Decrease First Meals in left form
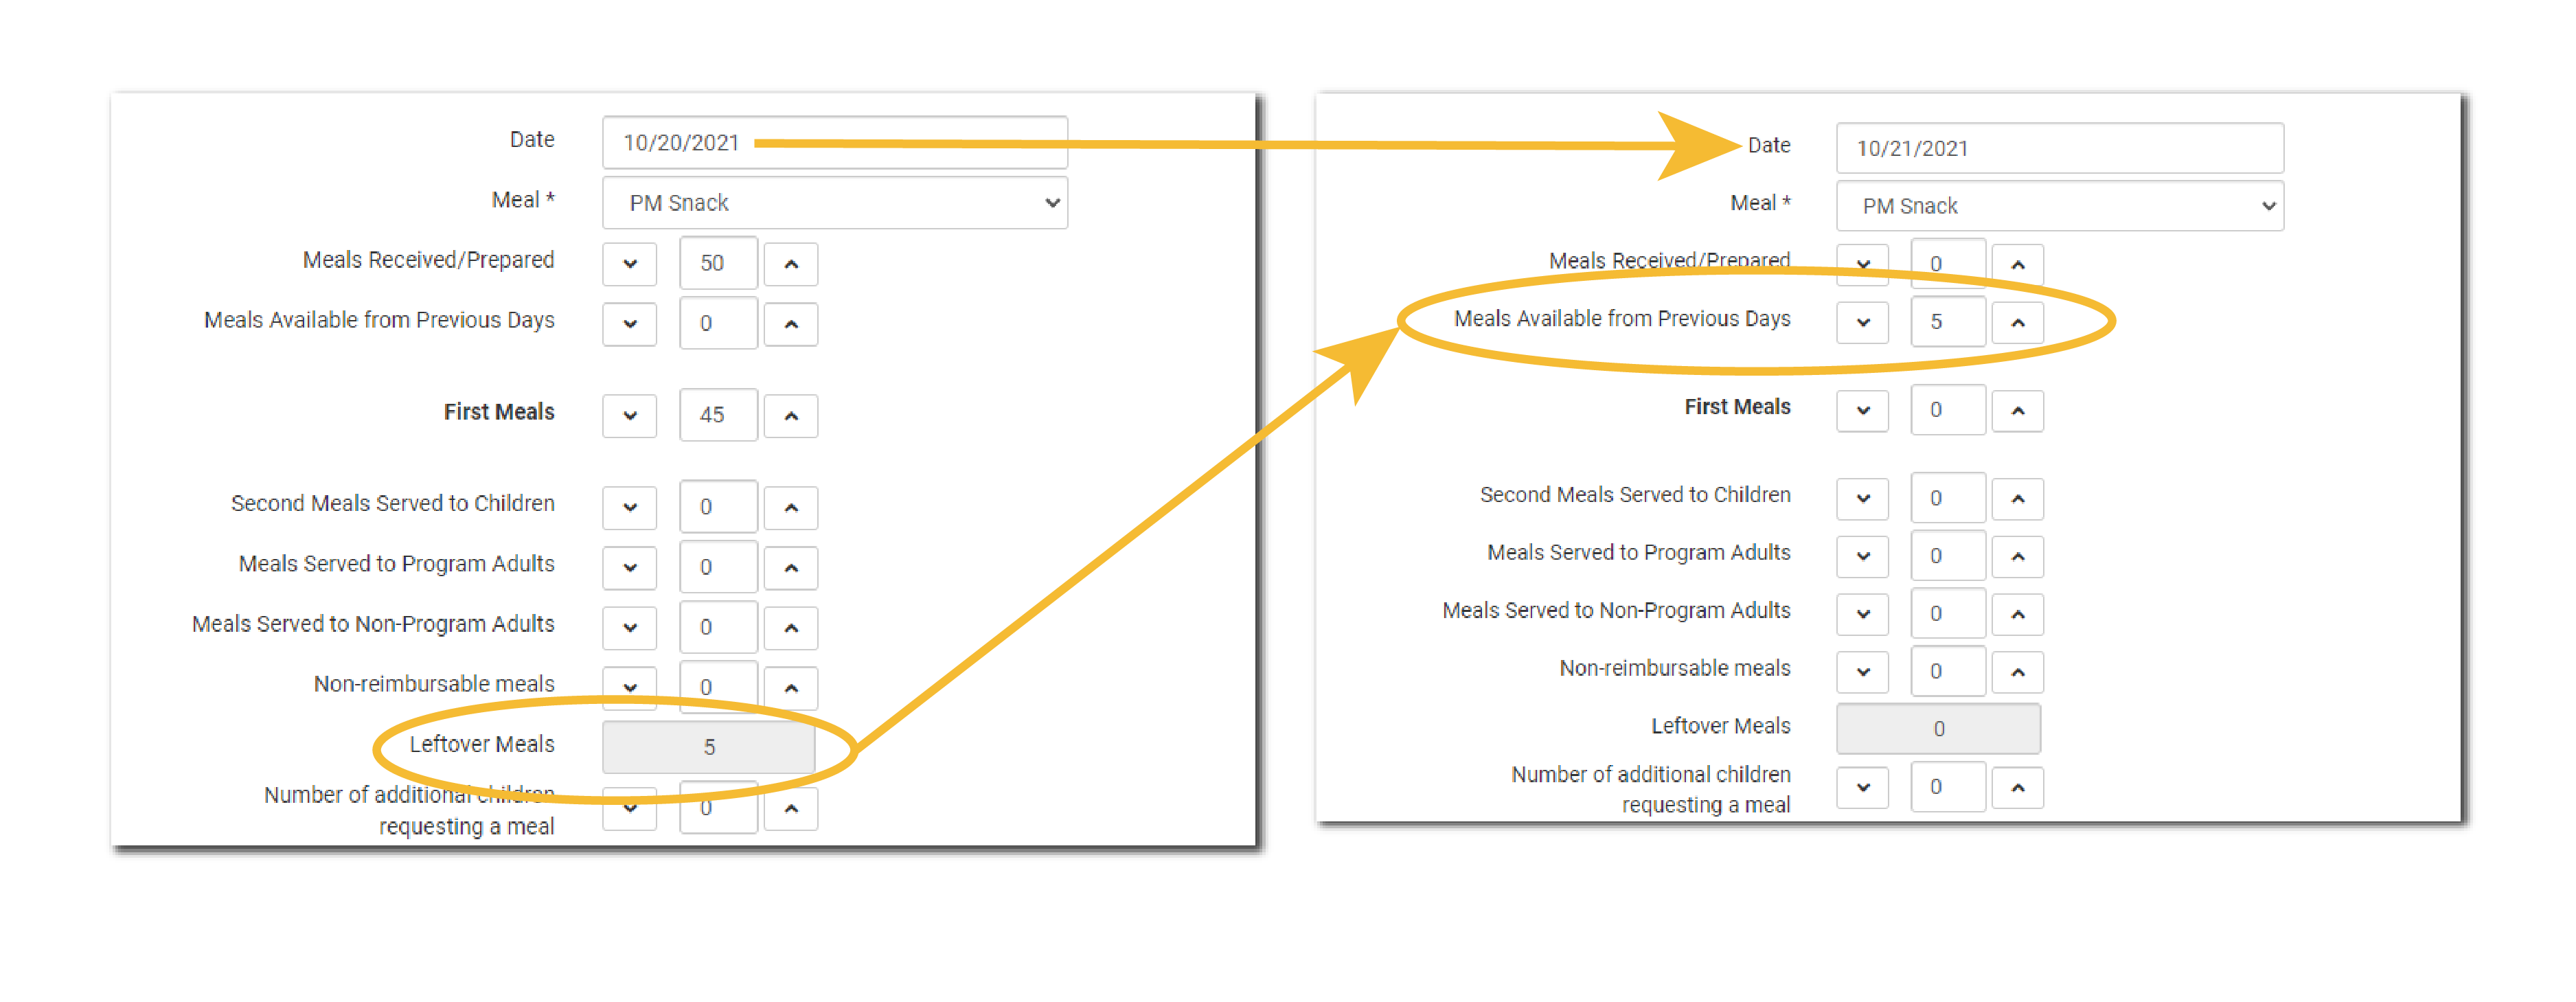 click(629, 416)
